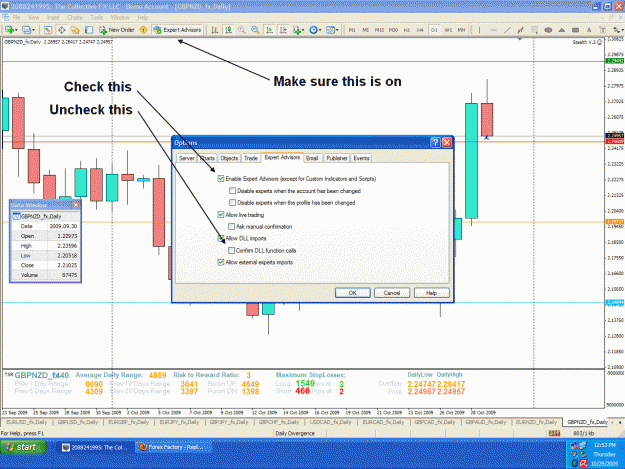Open the arrows objects dropdown
The width and height of the screenshot is (625, 469).
[x=618, y=30]
